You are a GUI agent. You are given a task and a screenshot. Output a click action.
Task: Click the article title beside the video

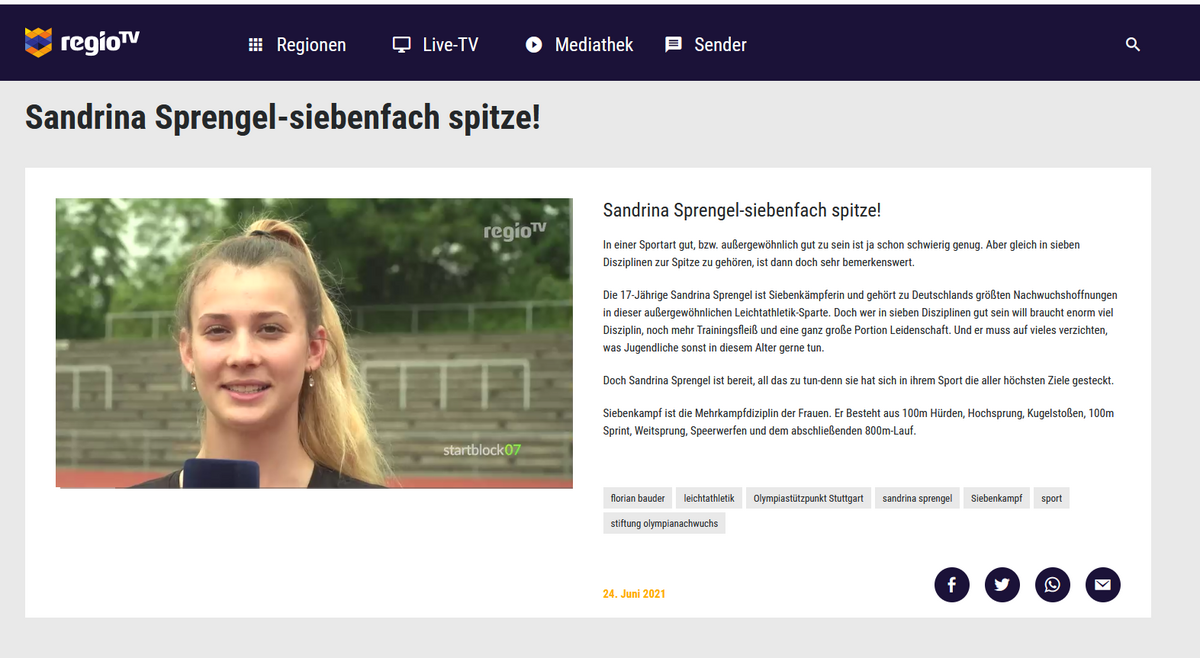click(742, 211)
